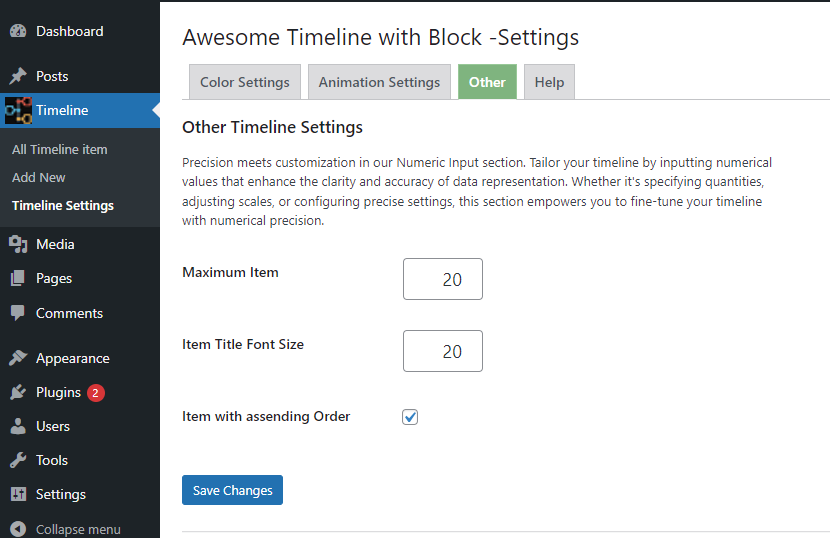The image size is (830, 538).
Task: Click the Collapse menu text
Action: click(78, 529)
